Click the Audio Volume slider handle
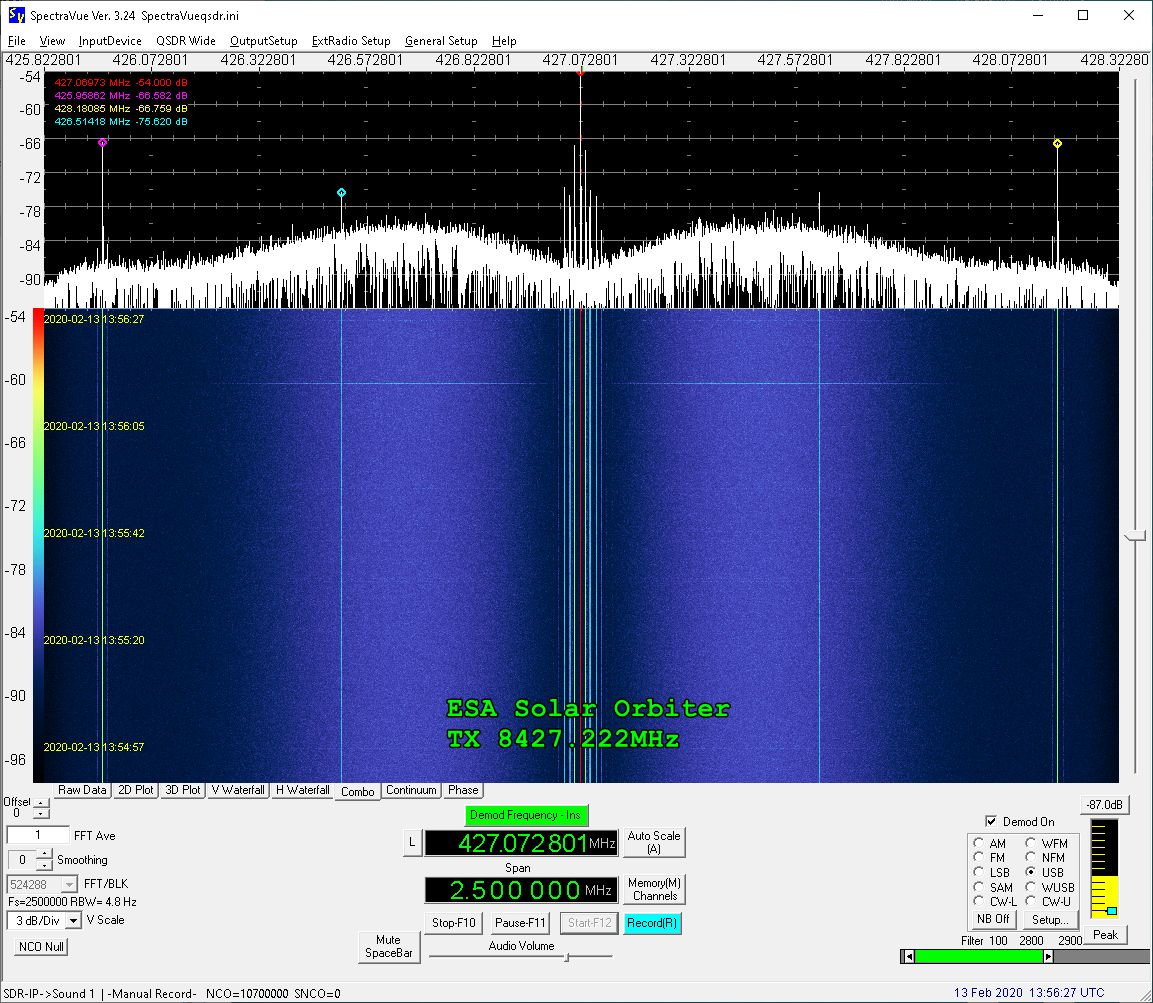 point(567,957)
